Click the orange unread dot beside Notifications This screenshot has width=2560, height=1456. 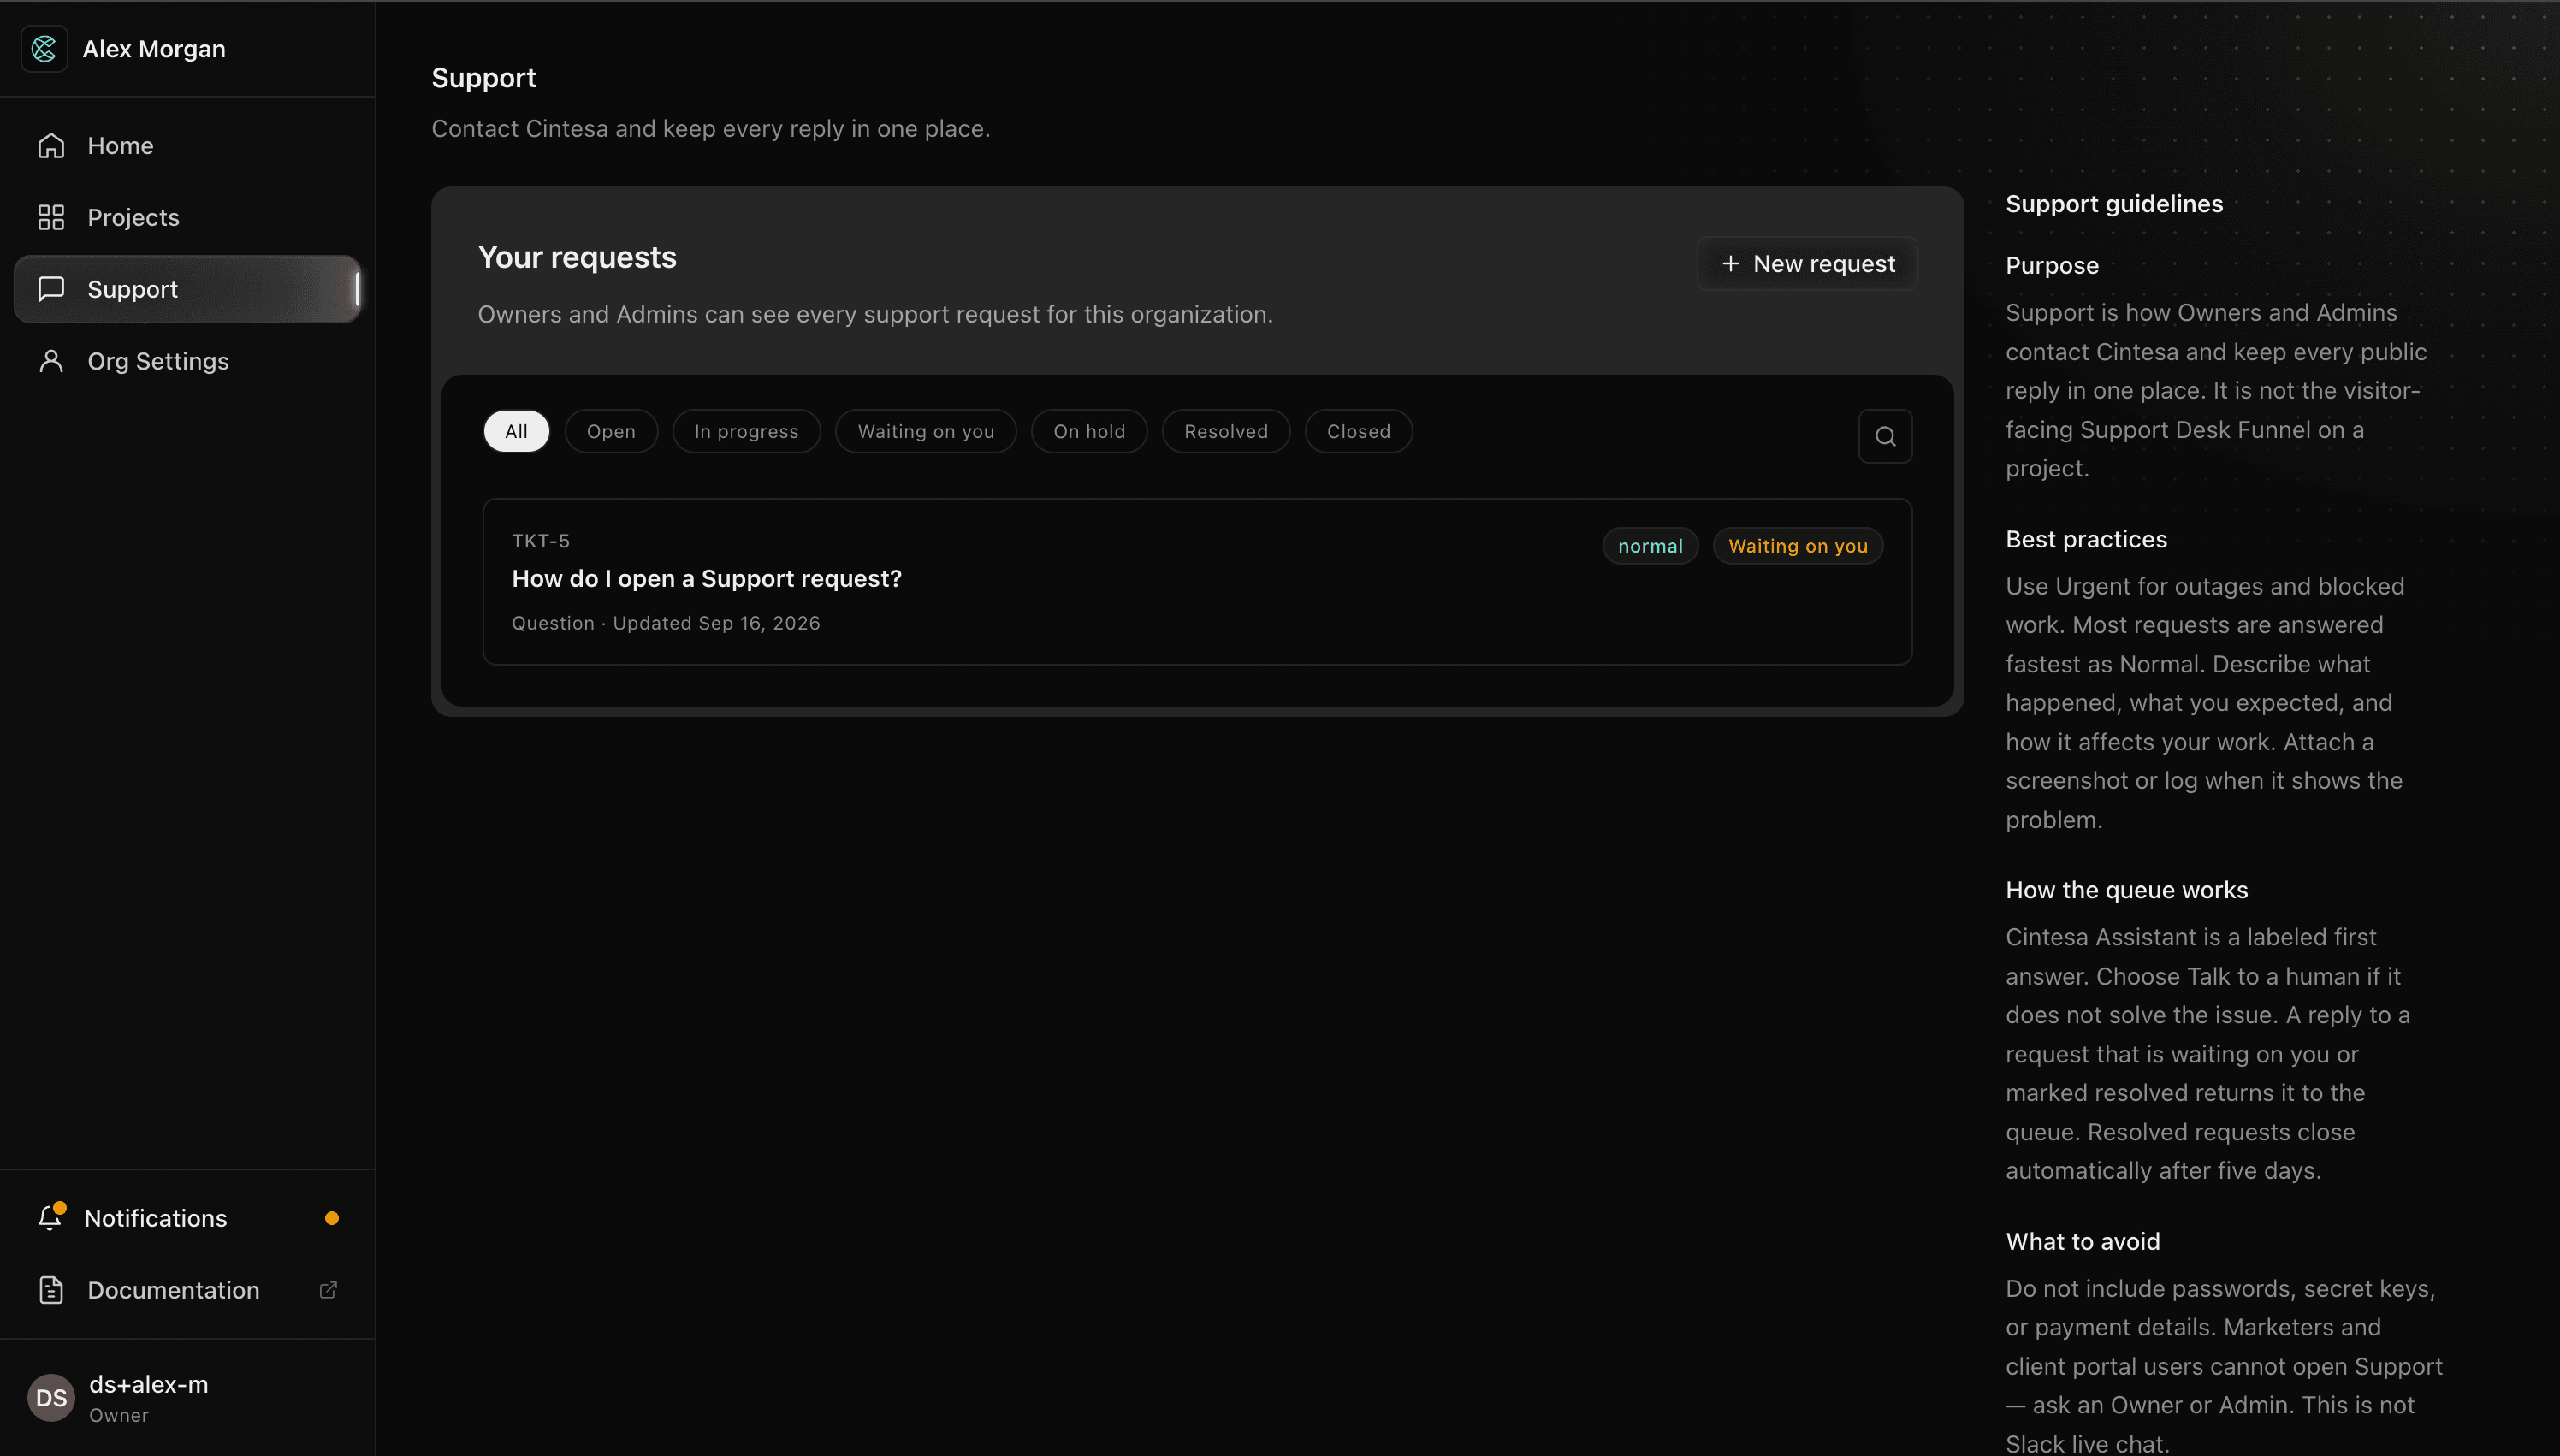(x=332, y=1218)
